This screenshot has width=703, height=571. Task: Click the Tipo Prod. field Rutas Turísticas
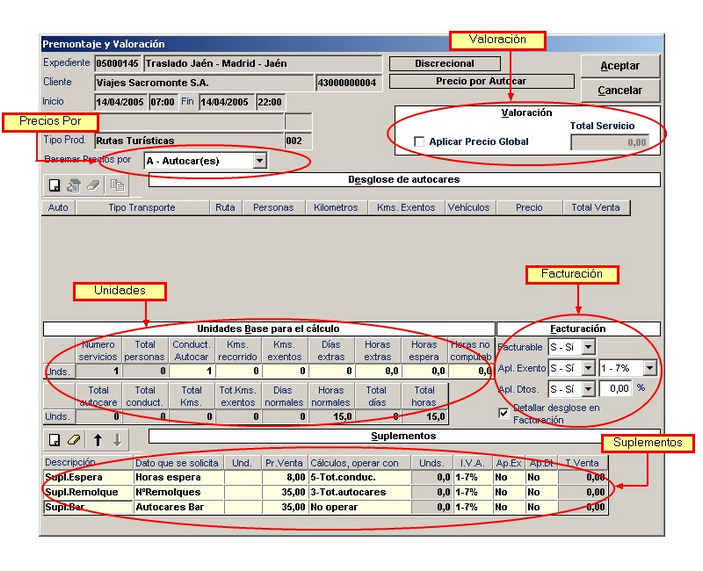[x=189, y=141]
